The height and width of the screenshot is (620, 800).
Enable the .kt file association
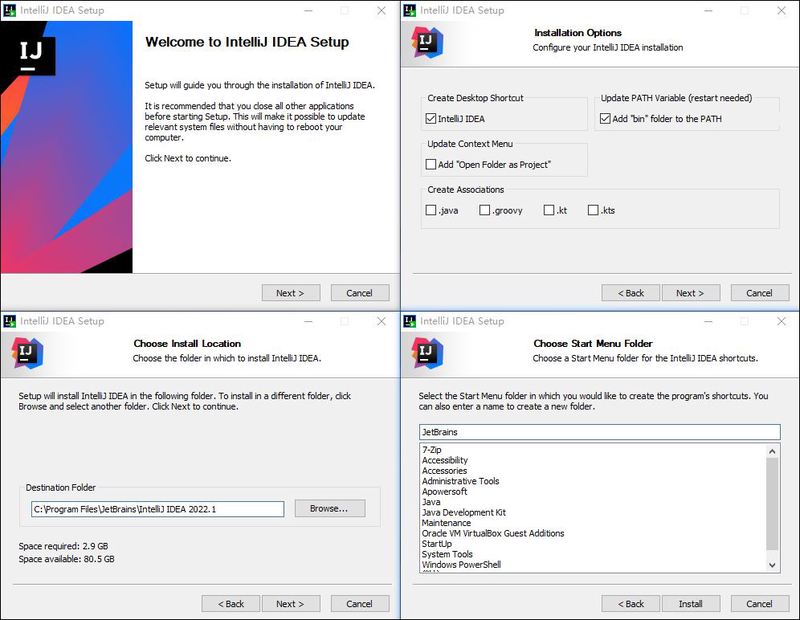549,210
